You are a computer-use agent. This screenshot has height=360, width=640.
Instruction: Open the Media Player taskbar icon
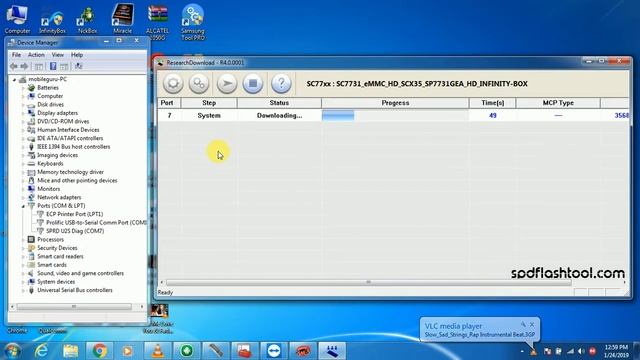pos(128,351)
